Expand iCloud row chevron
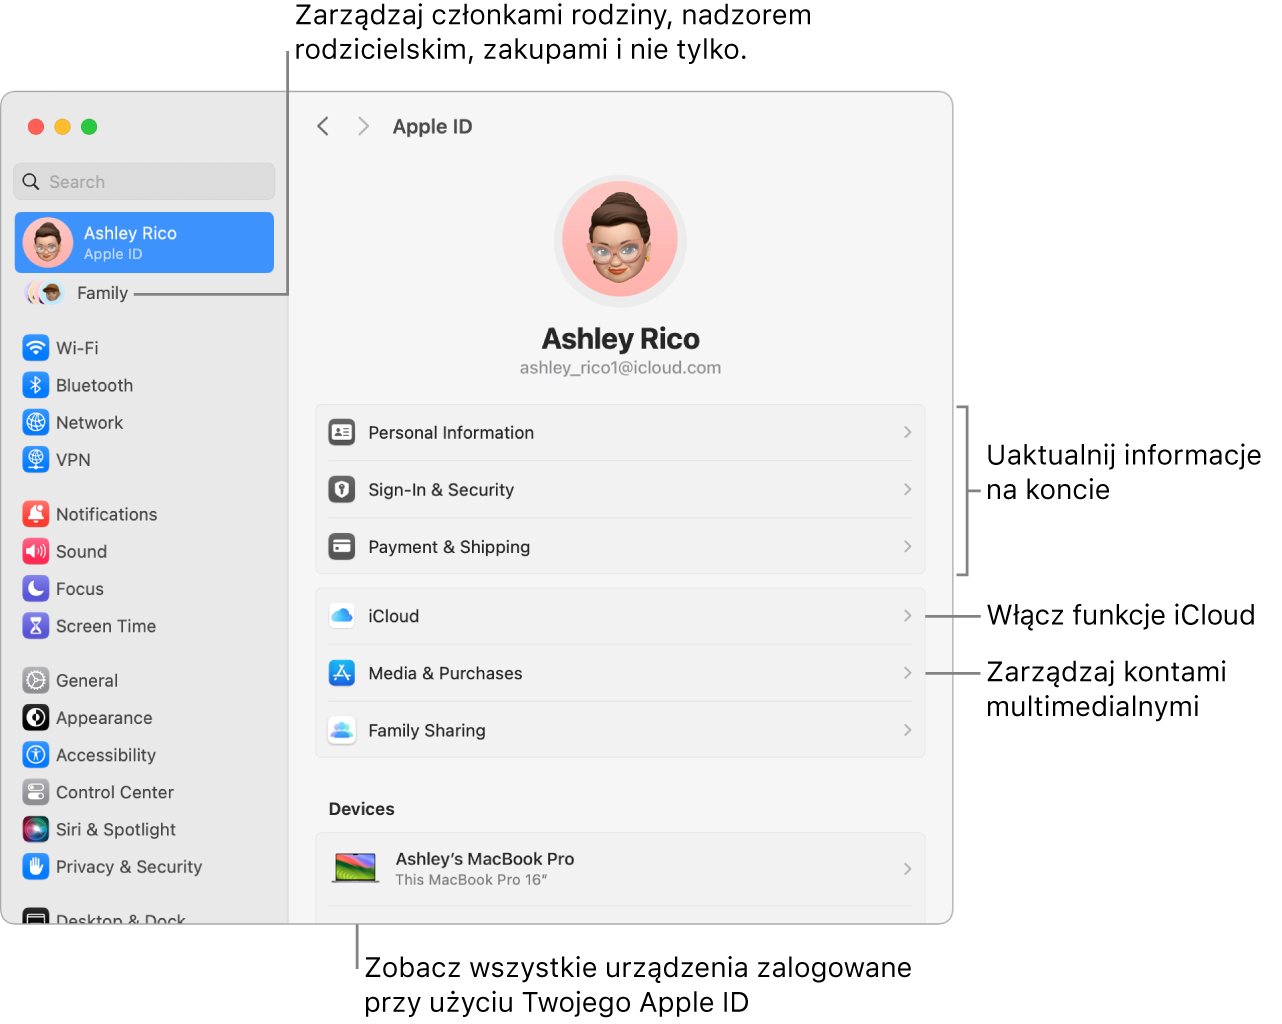This screenshot has width=1282, height=1024. (x=907, y=616)
